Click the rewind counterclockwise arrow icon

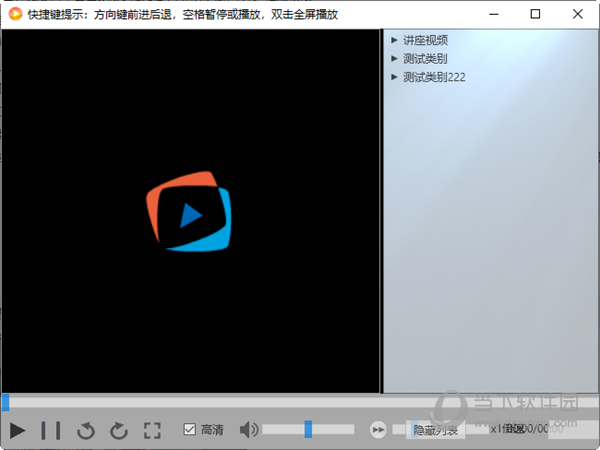[86, 430]
